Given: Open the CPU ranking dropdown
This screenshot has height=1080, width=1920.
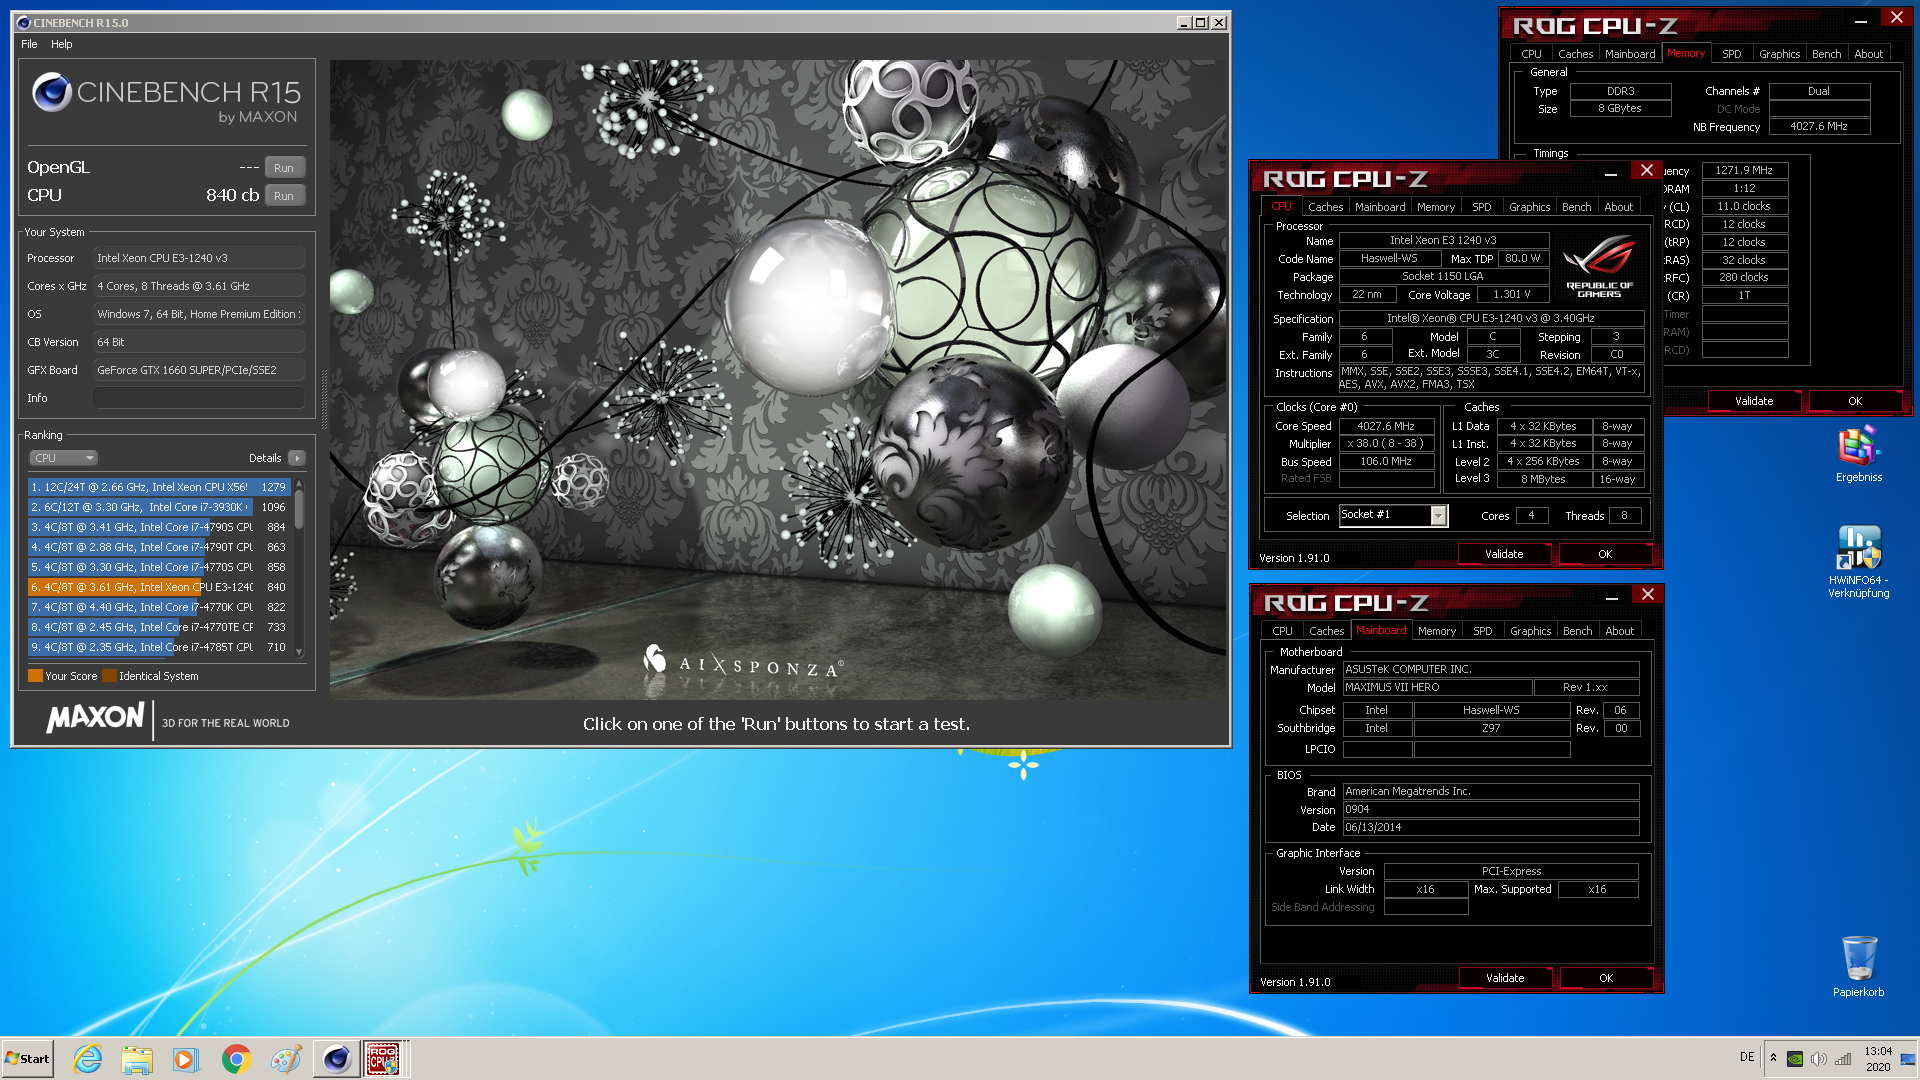Looking at the screenshot, I should click(63, 458).
